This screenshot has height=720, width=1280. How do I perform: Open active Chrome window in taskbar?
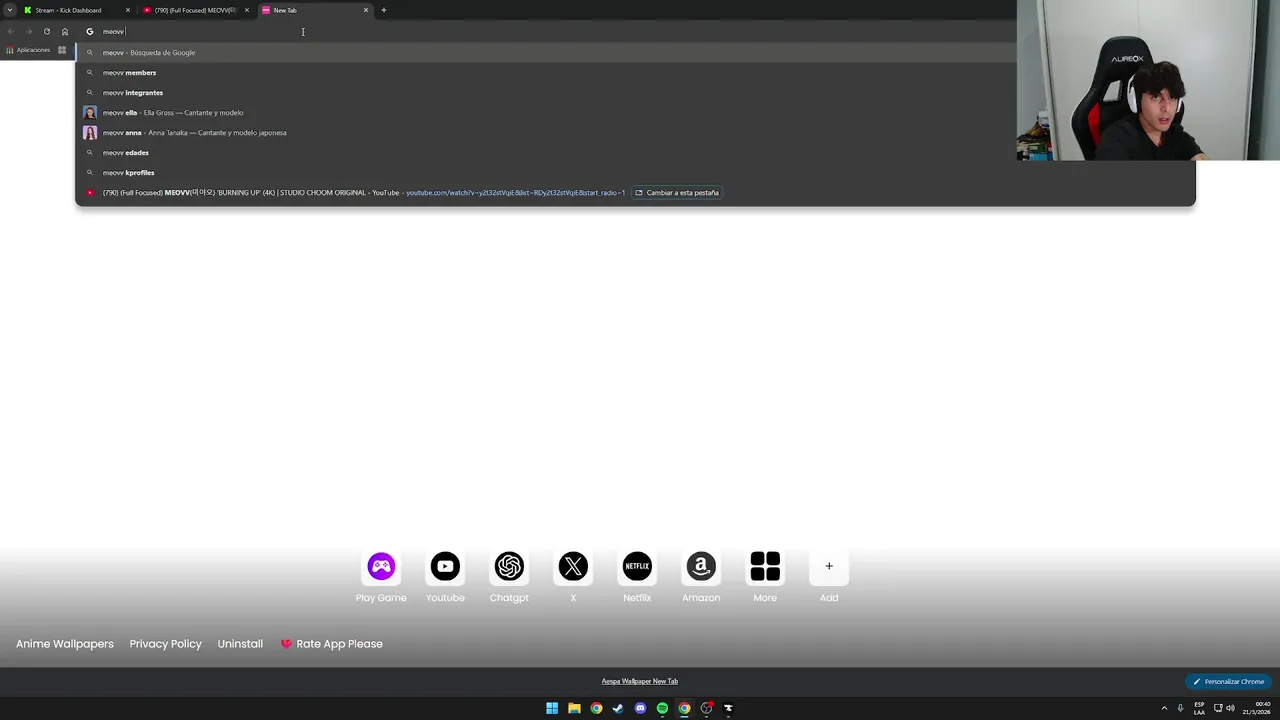[684, 708]
